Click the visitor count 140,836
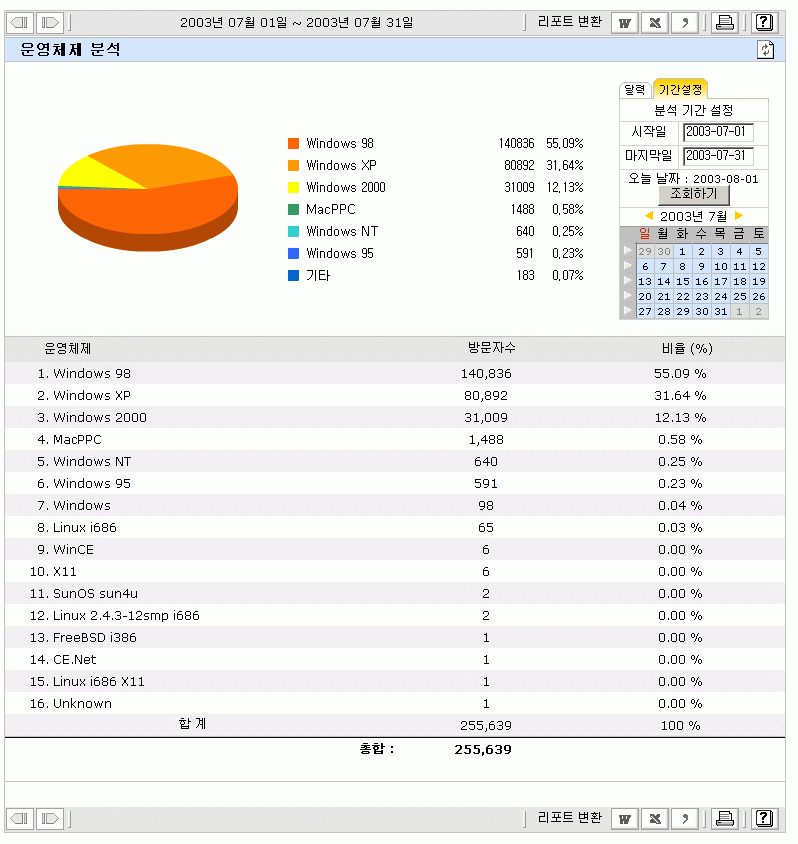Viewport: 798px width, 844px height. (x=486, y=374)
